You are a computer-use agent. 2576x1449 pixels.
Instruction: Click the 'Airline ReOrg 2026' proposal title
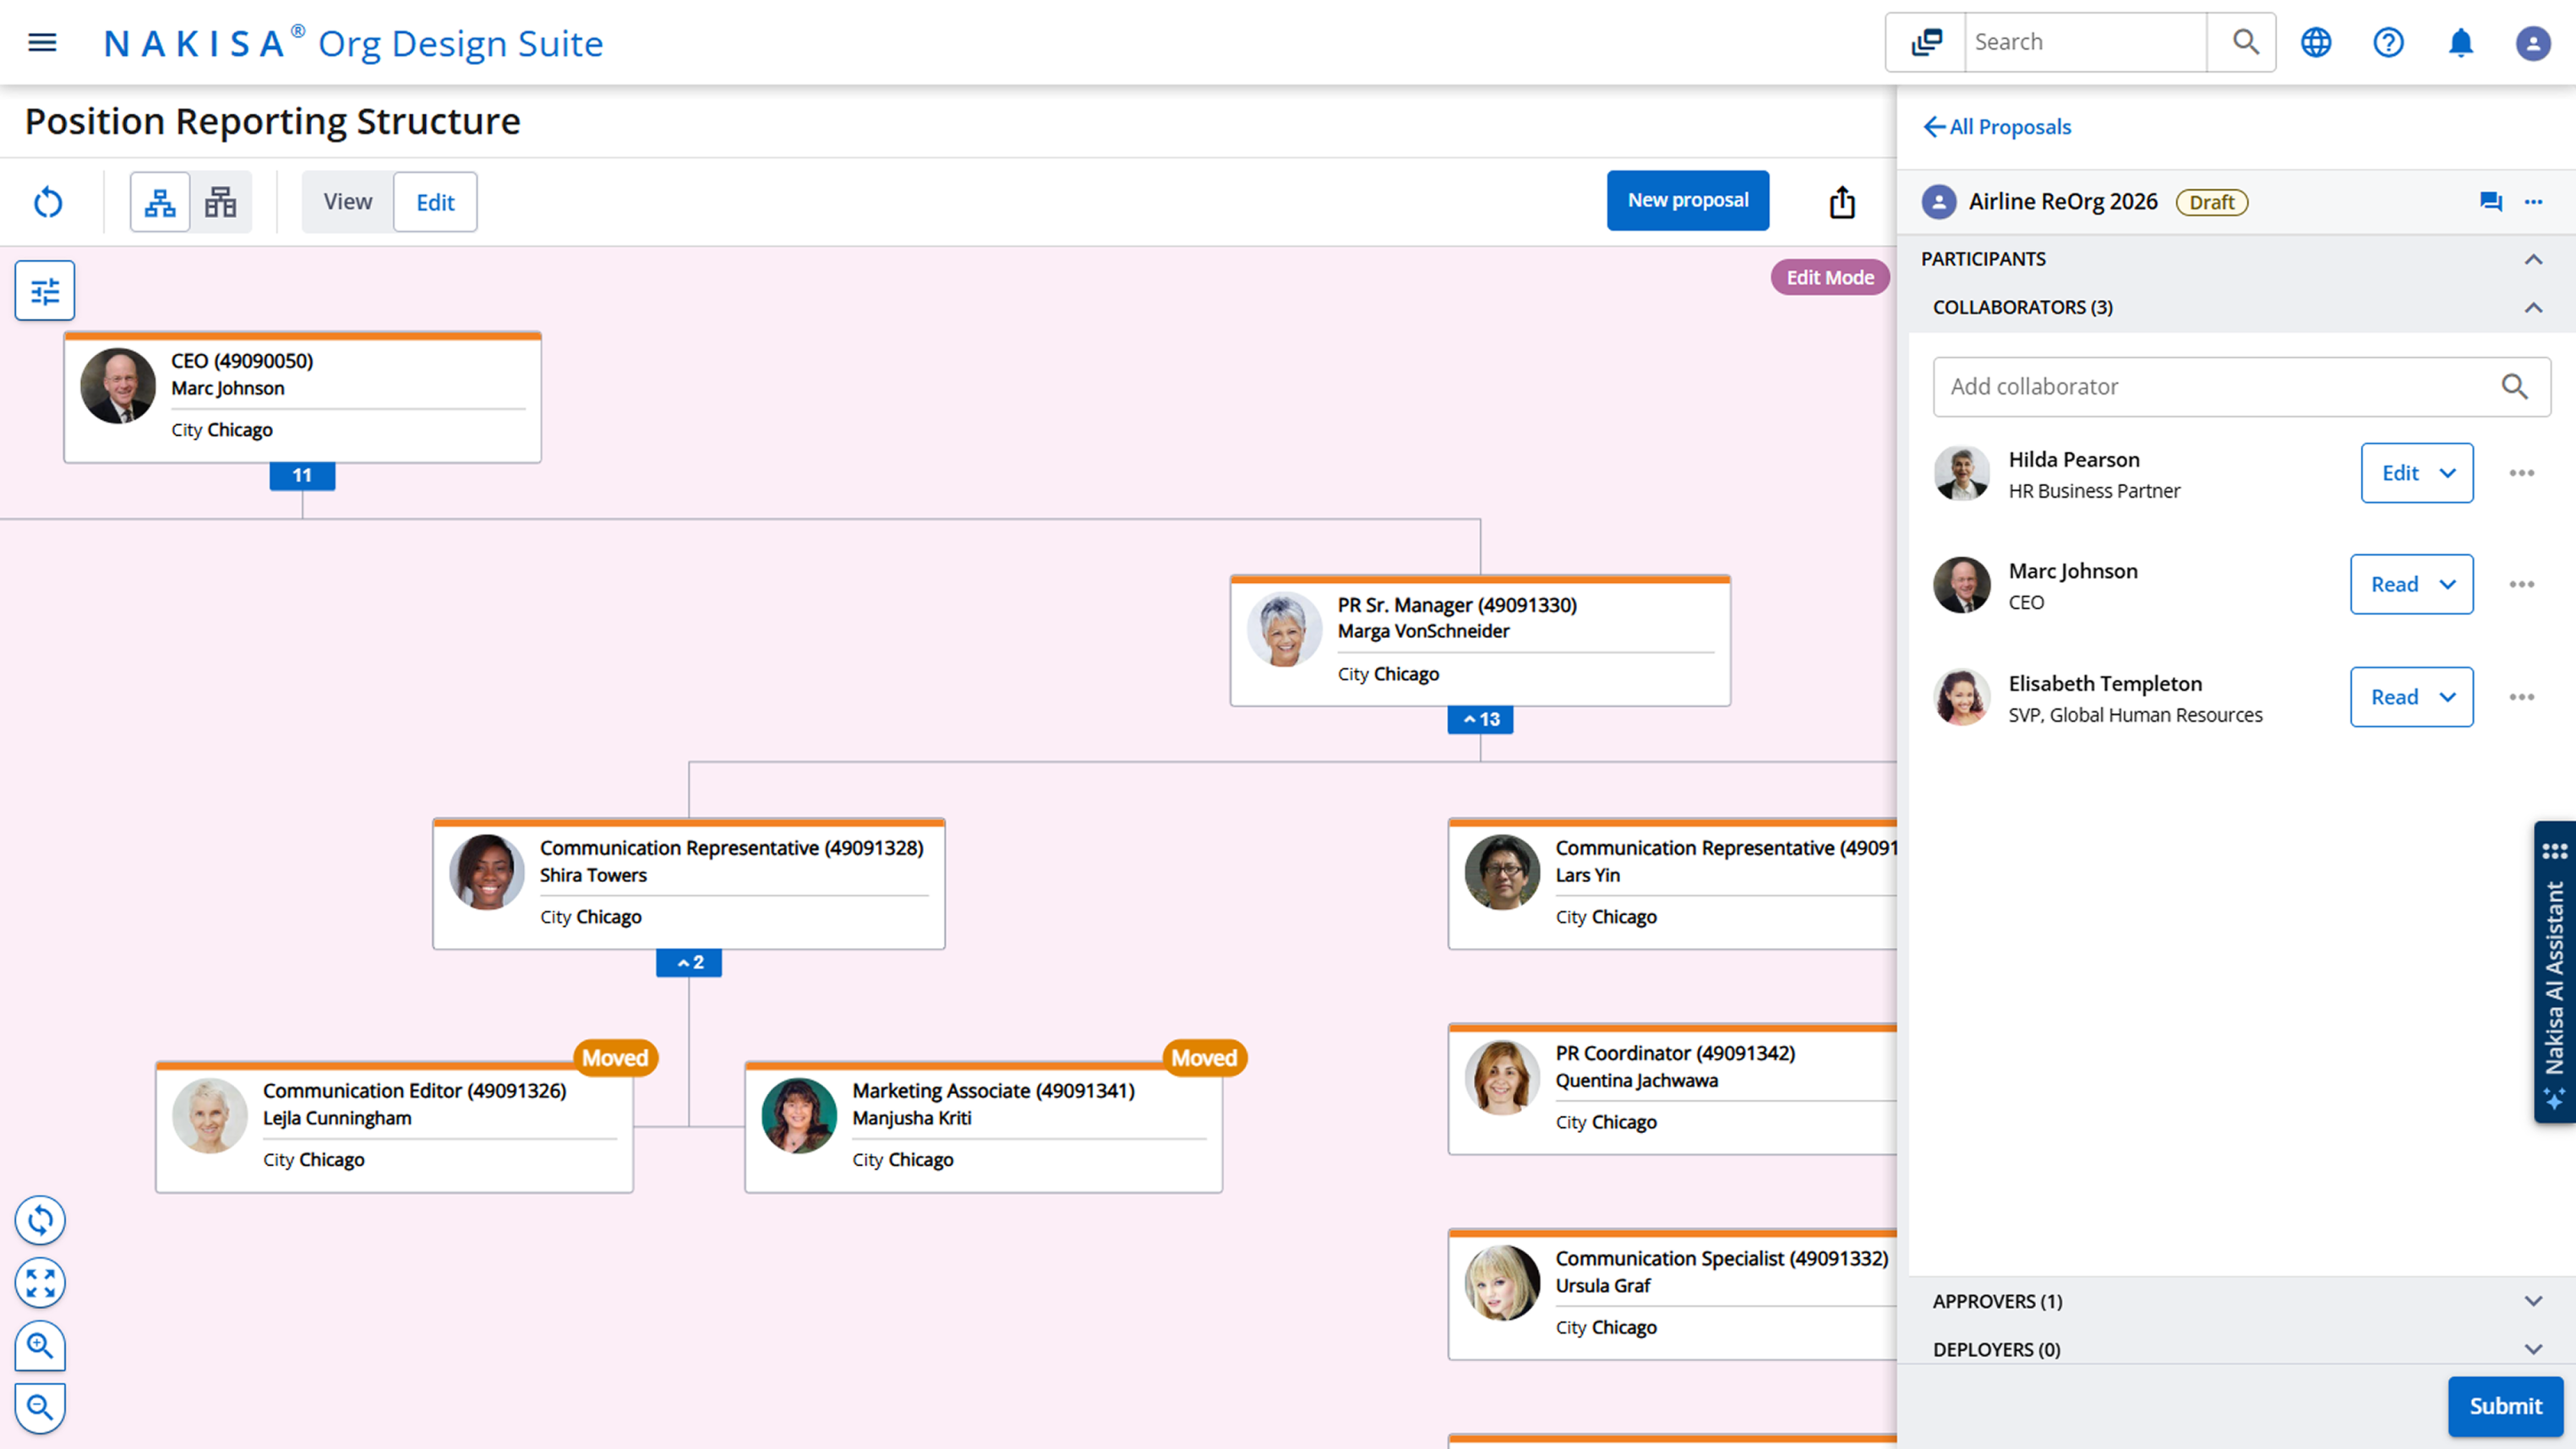(2063, 202)
